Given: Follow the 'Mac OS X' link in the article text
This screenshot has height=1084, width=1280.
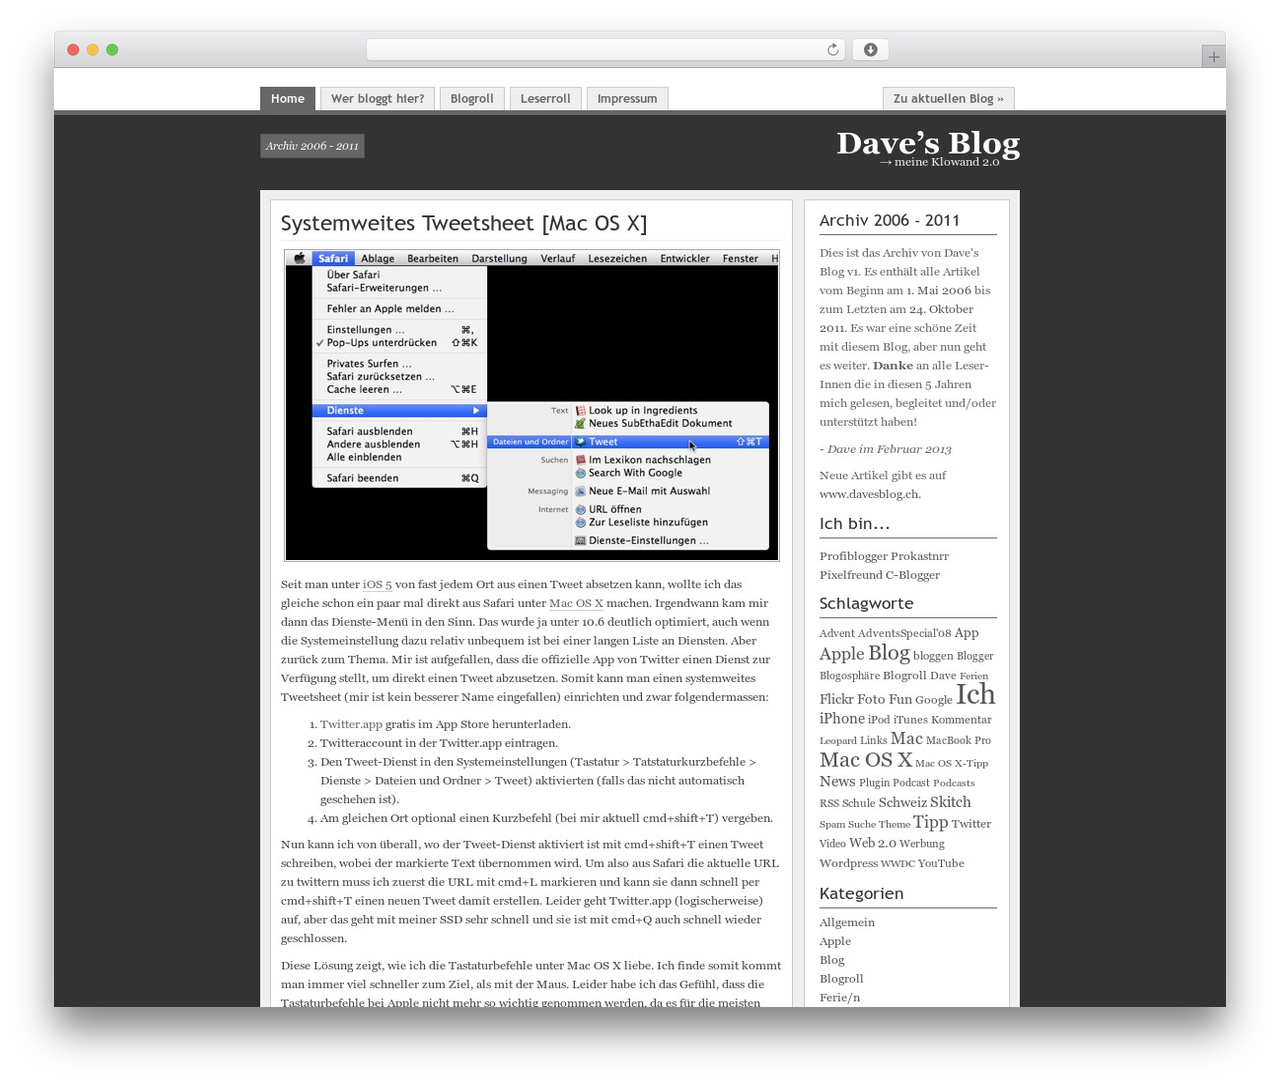Looking at the screenshot, I should click(x=576, y=603).
